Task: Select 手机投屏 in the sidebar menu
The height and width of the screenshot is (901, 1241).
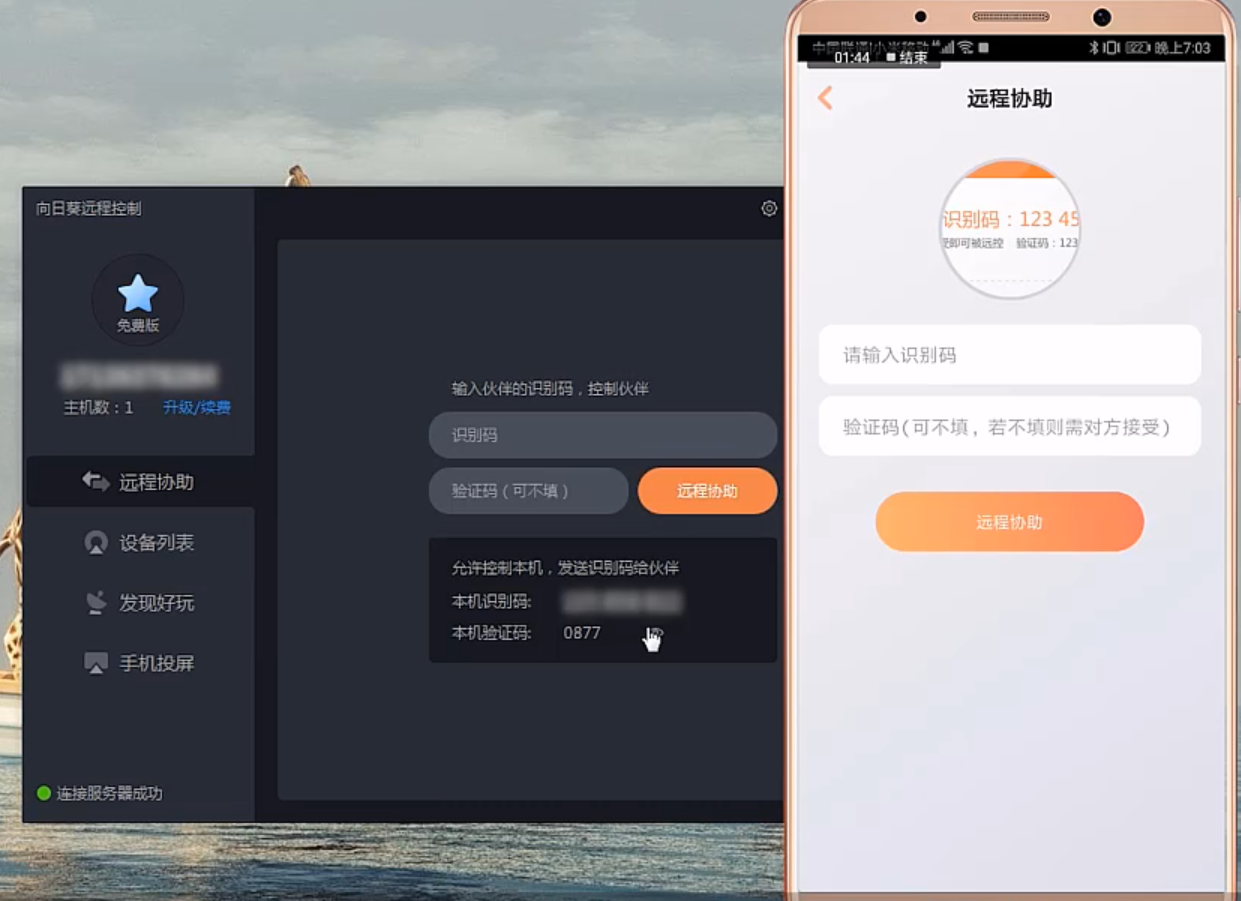Action: 157,663
